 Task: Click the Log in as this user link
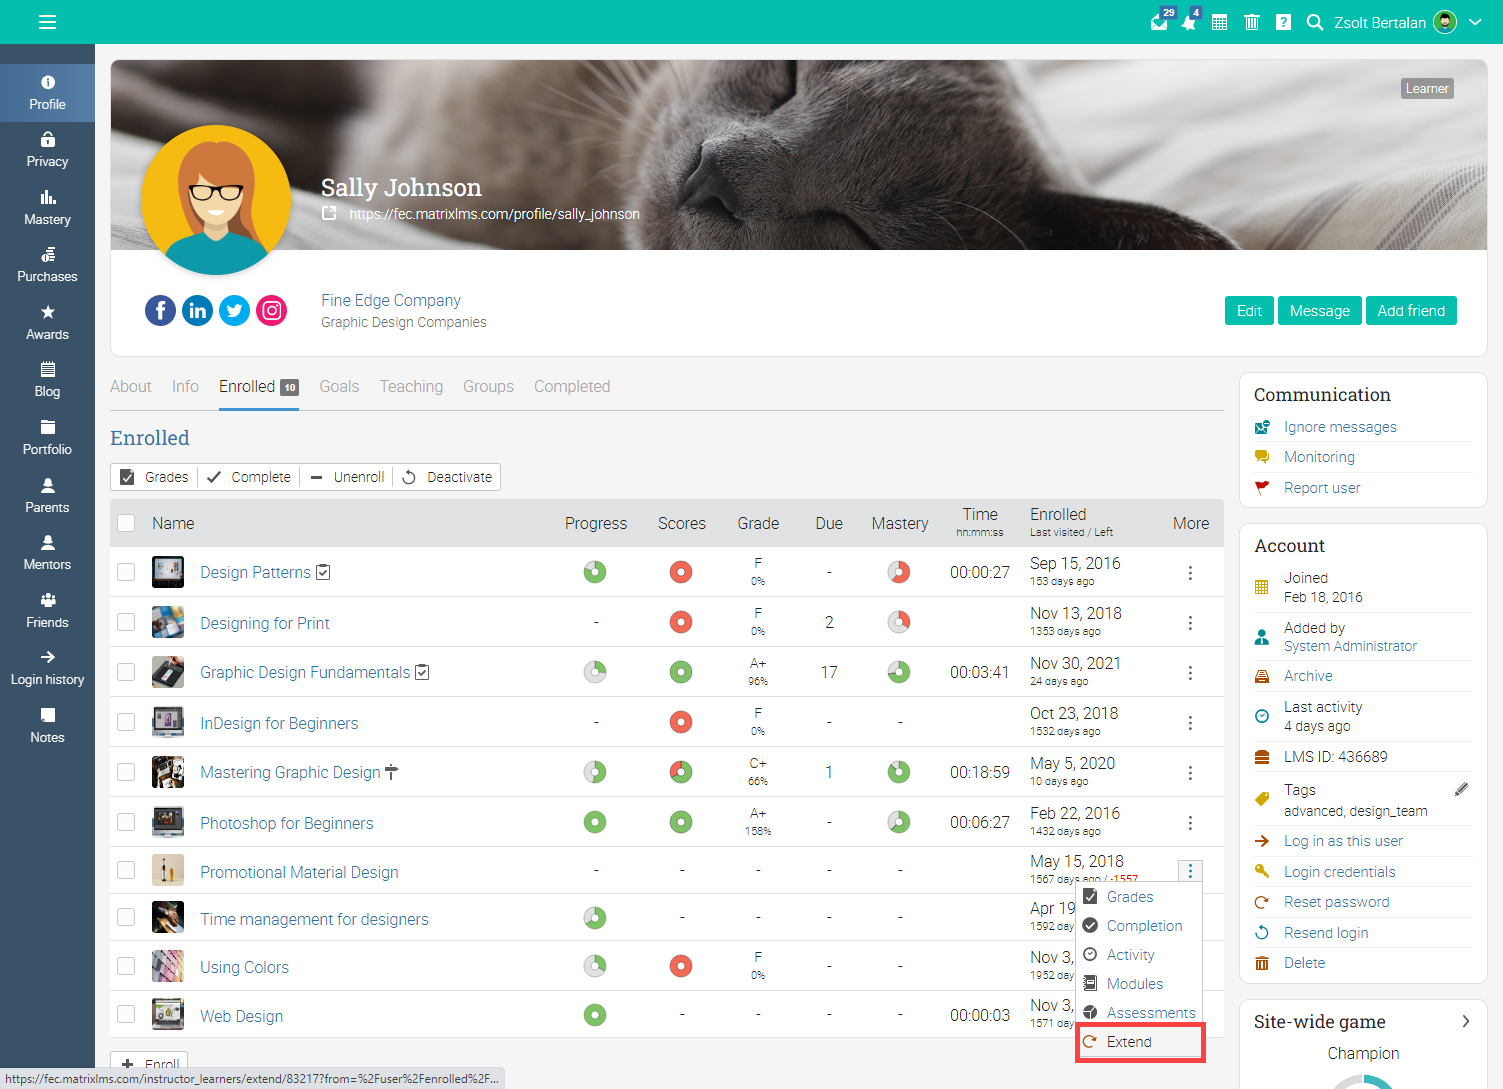pos(1343,841)
